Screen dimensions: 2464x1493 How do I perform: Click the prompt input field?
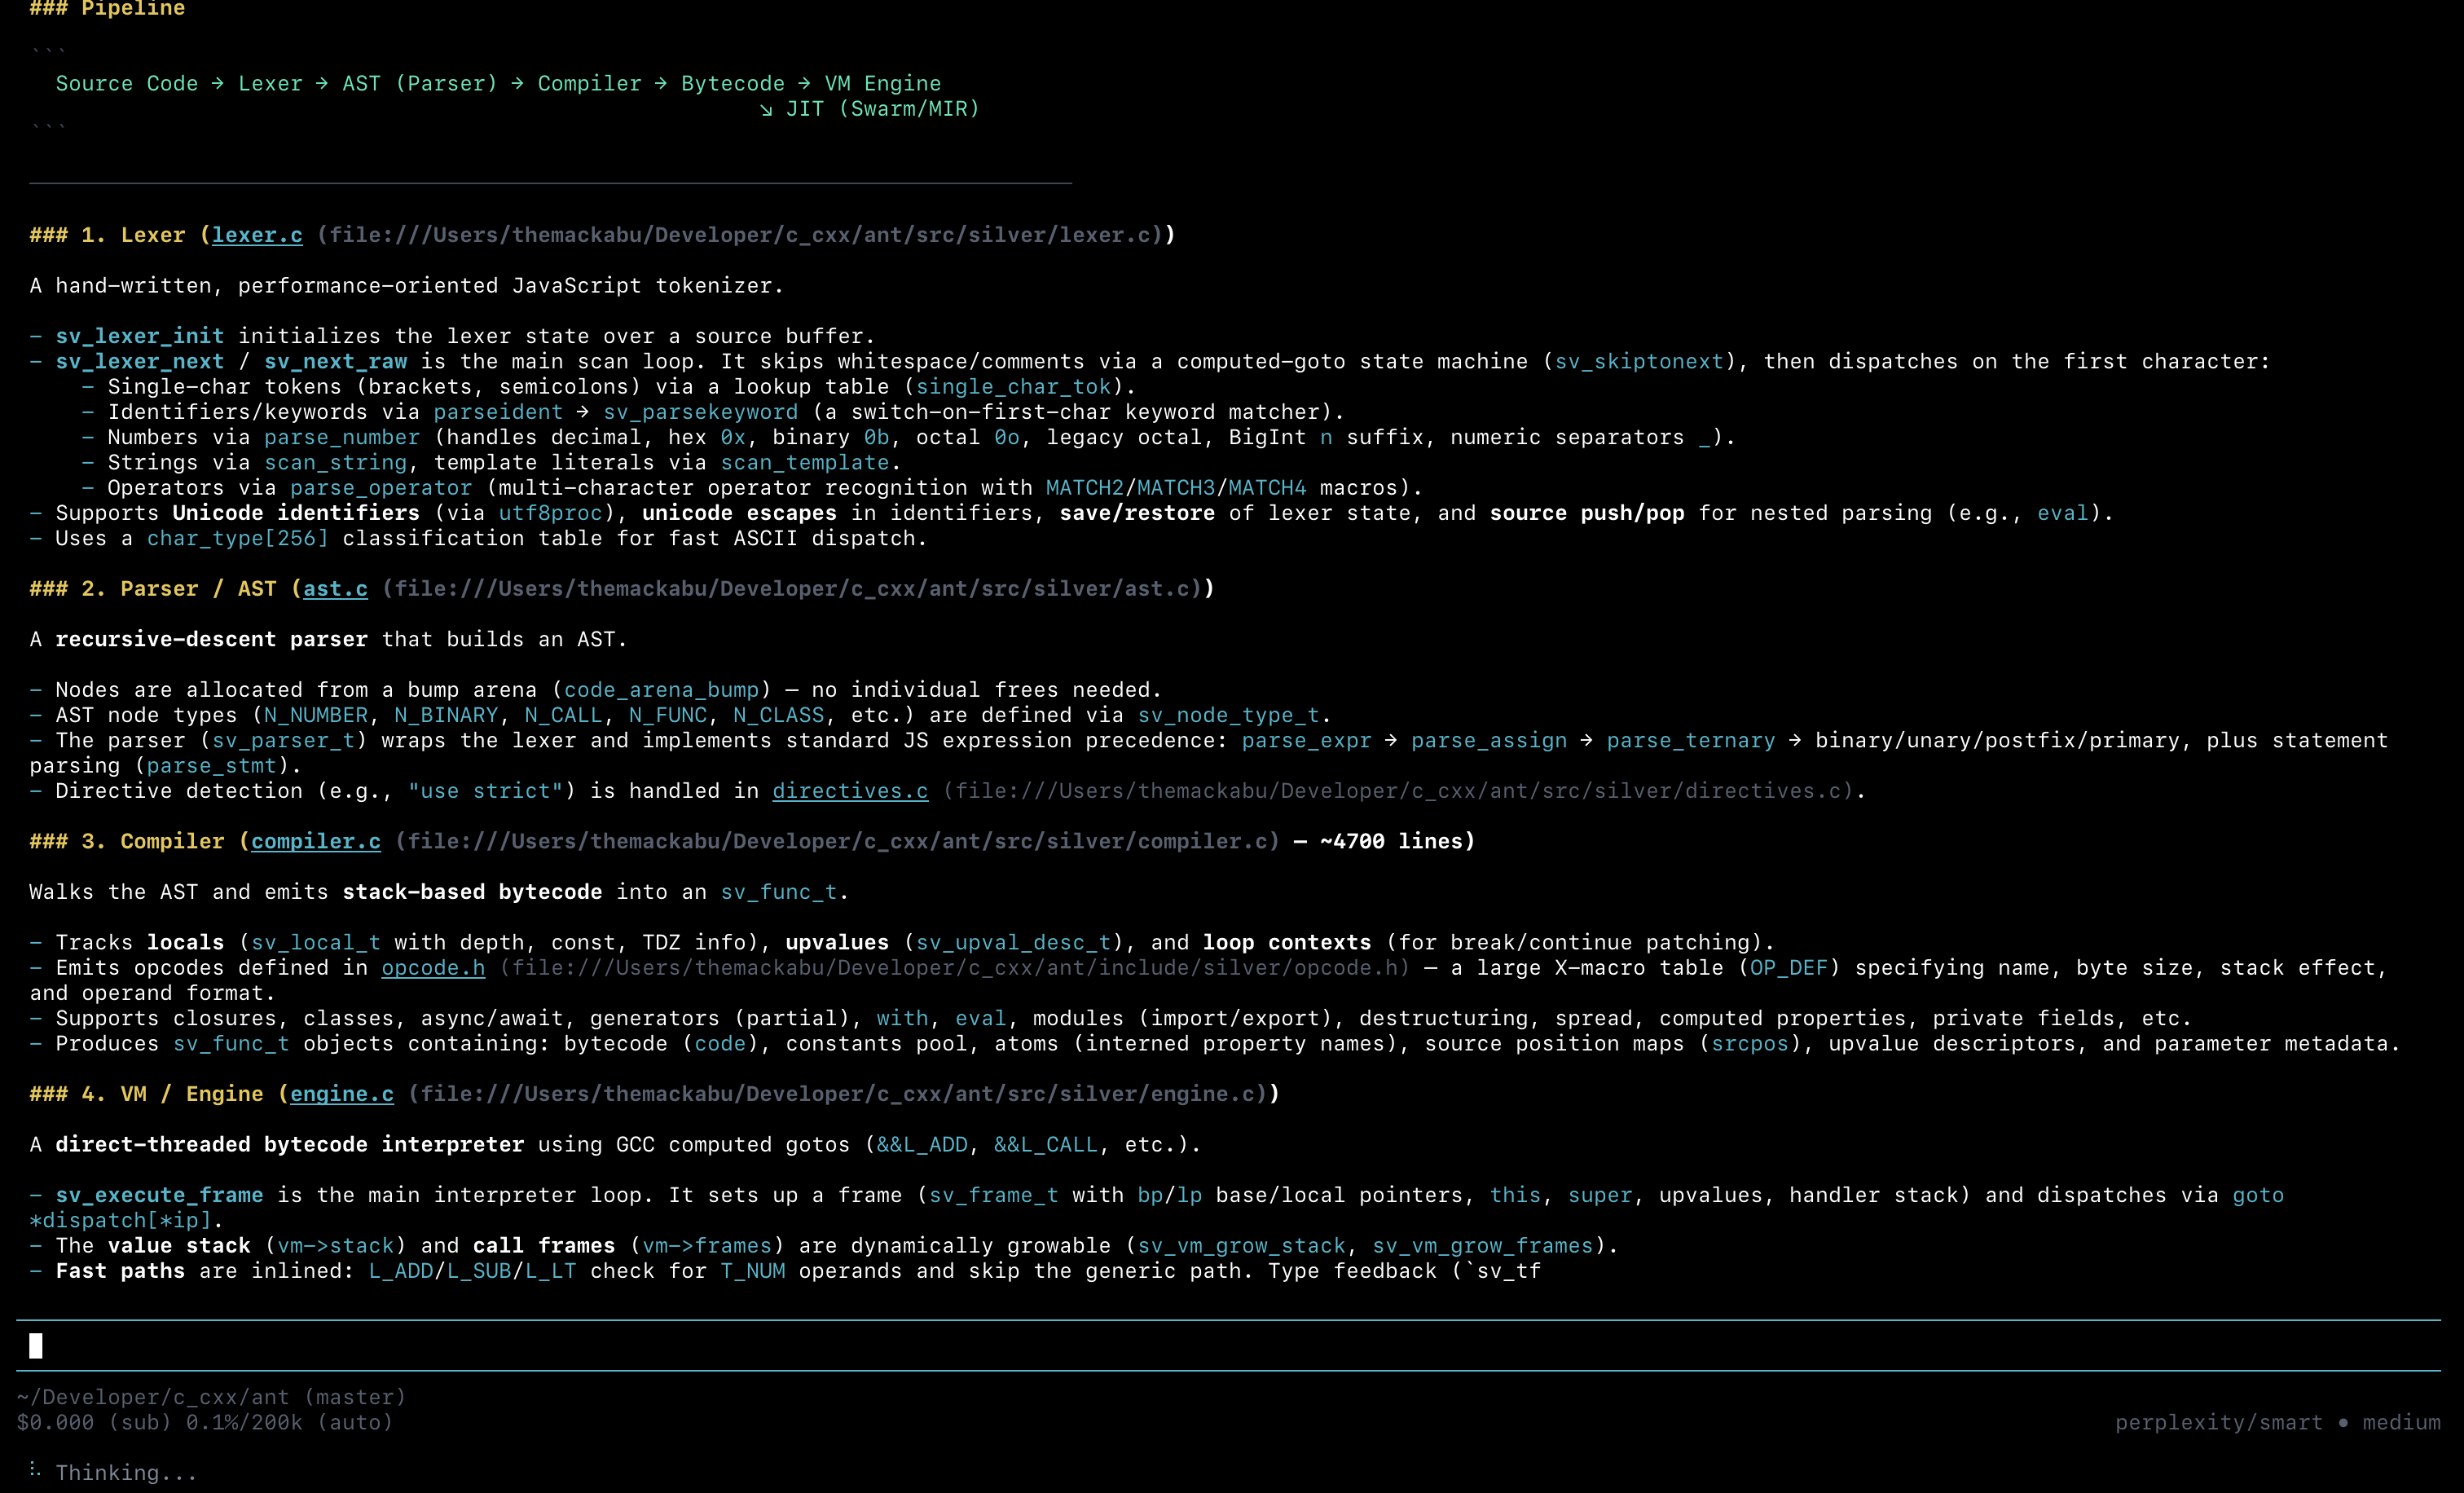[1200, 1346]
